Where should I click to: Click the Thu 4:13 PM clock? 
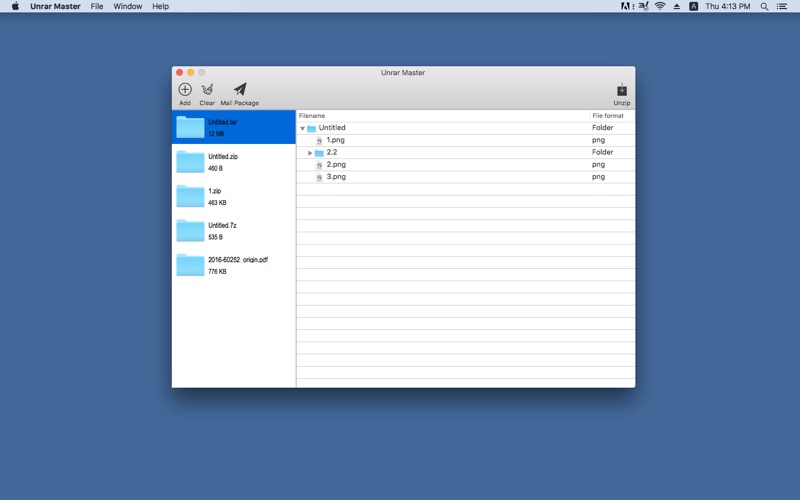(x=728, y=6)
